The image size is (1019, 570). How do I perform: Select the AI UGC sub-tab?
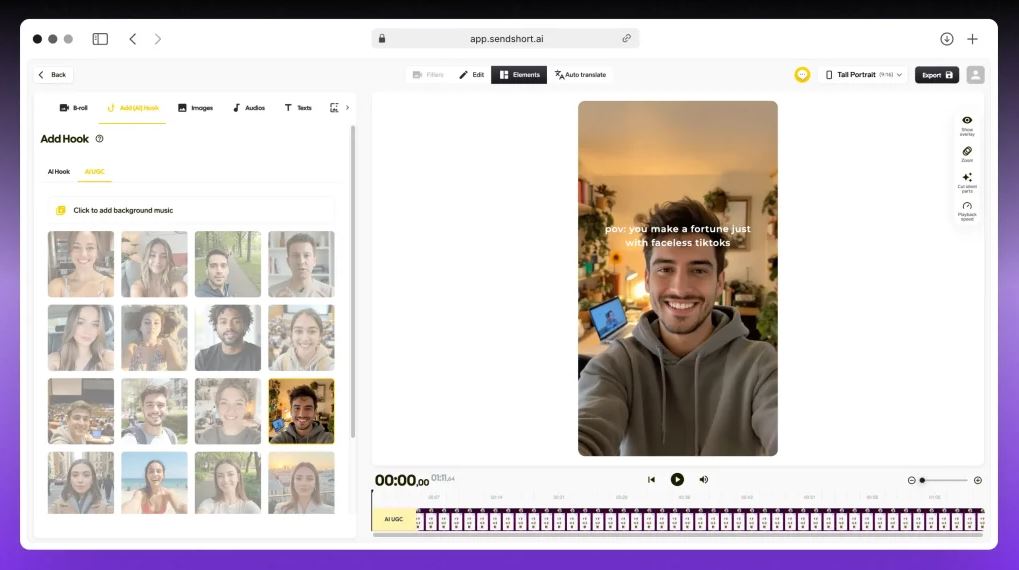95,172
